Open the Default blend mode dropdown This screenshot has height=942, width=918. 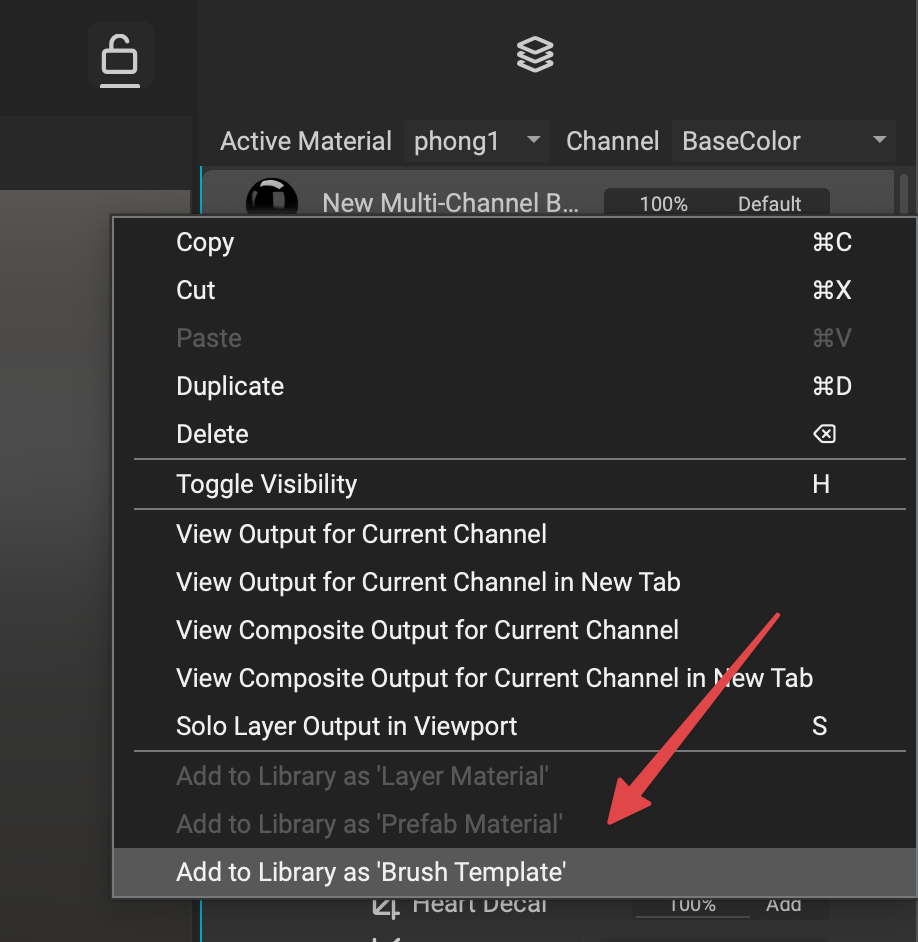[x=769, y=204]
